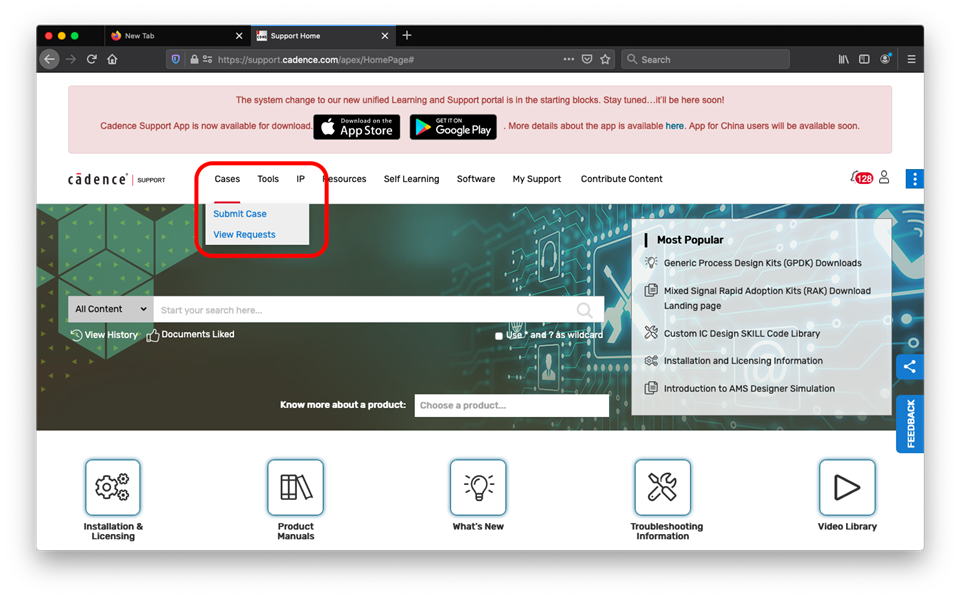Click the Cadence Support logo
This screenshot has height=598, width=960.
click(x=116, y=179)
